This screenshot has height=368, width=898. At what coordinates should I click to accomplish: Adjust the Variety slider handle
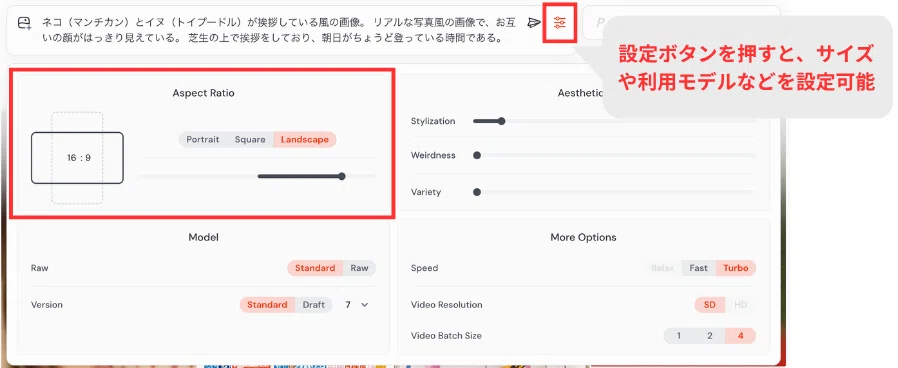click(x=476, y=192)
